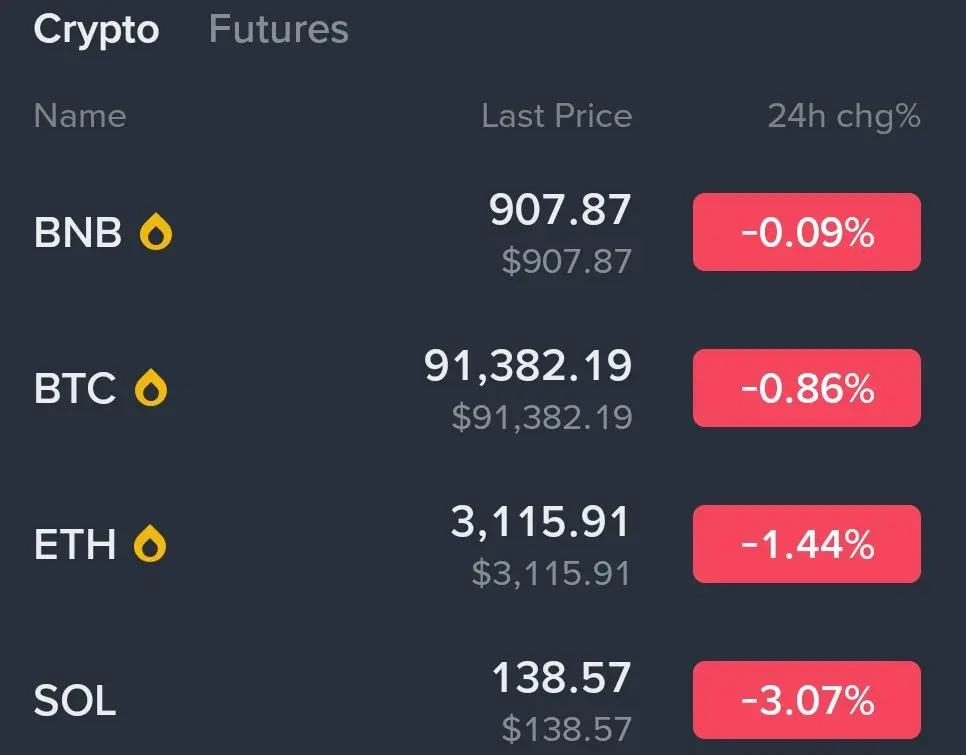Sort by Last Price column header
Screen dimensions: 966x755
(556, 116)
